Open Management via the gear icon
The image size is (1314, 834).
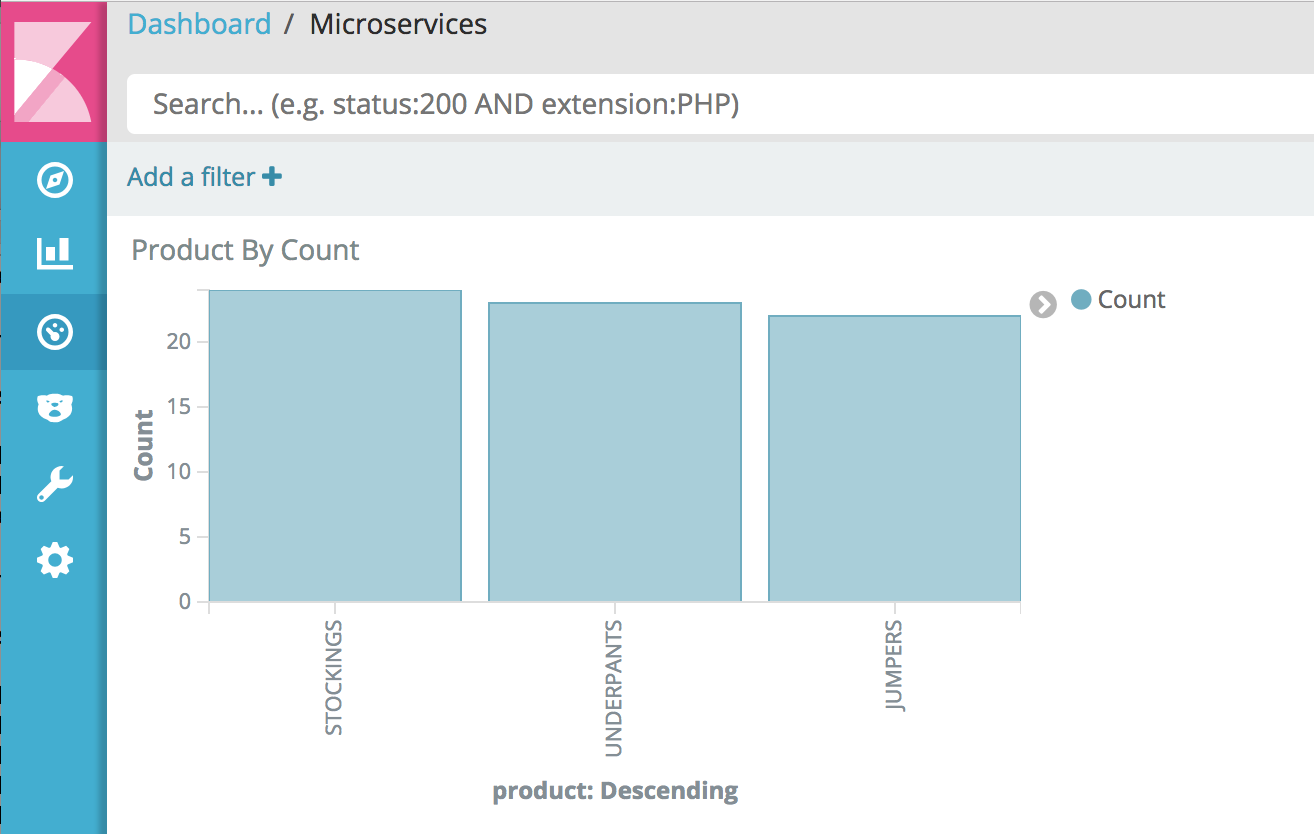point(54,560)
